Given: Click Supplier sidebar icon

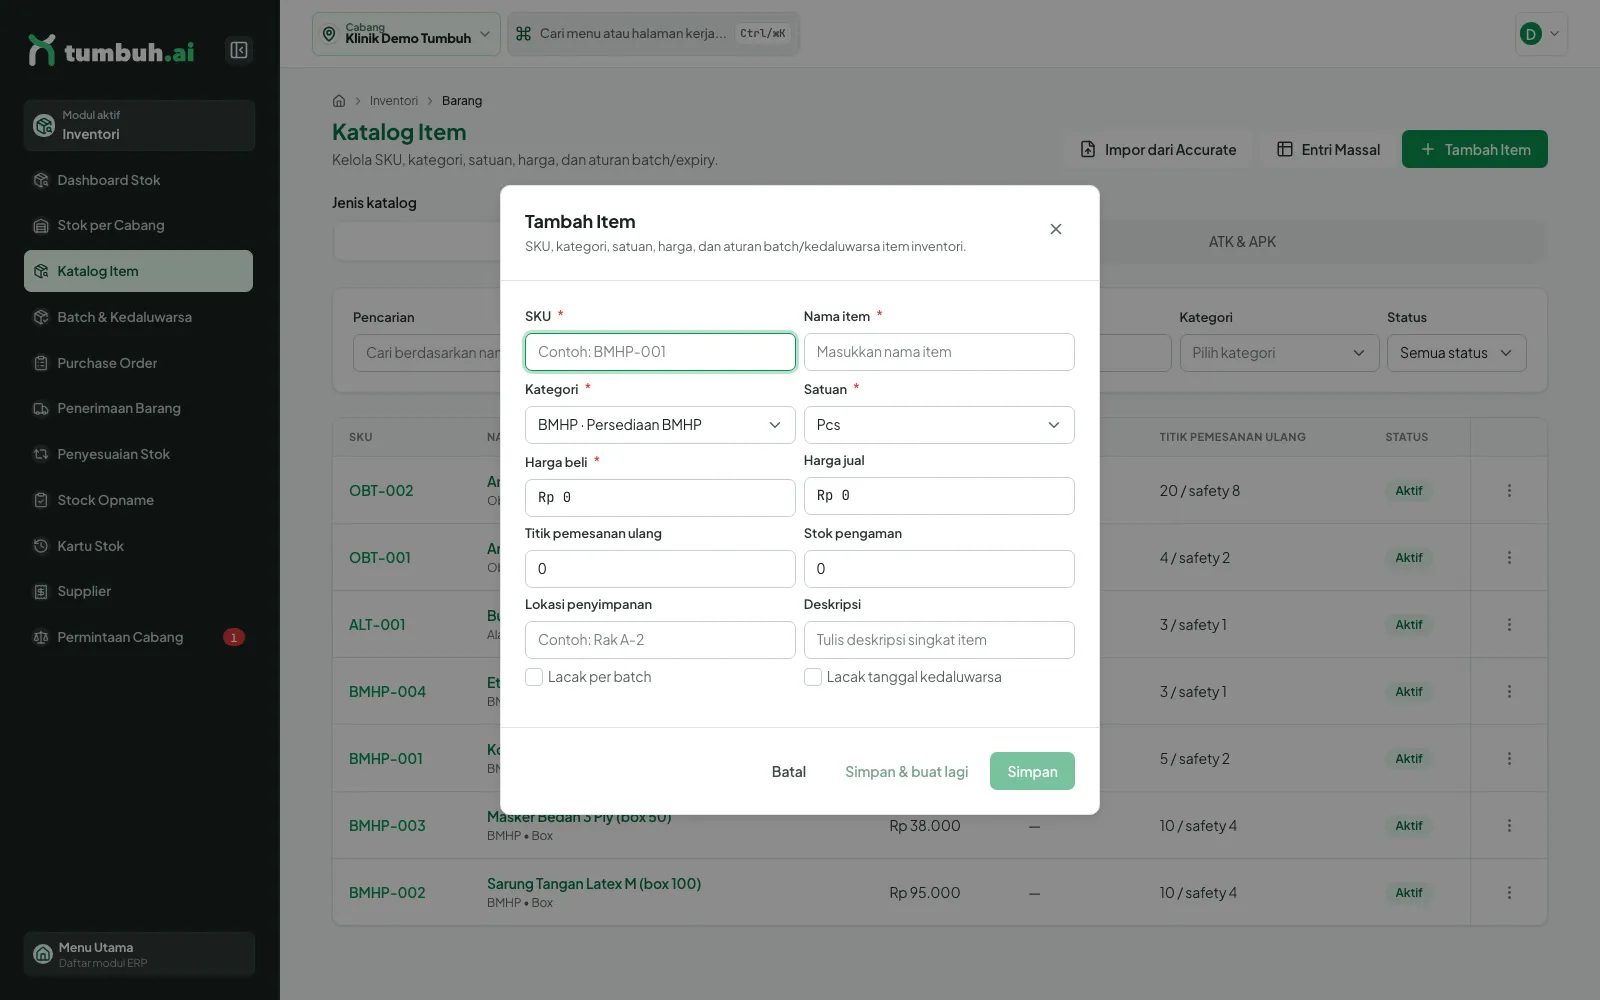Looking at the screenshot, I should (41, 592).
